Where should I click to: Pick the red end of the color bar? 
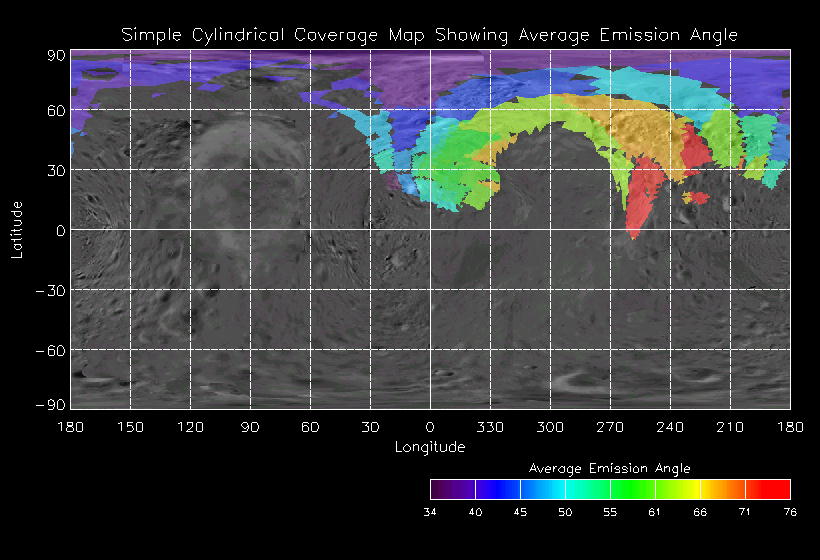777,489
